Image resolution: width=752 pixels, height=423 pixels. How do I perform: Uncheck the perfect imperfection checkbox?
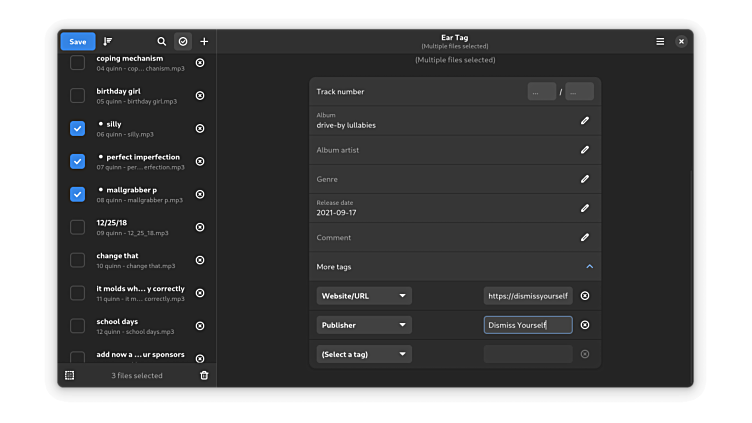coord(77,161)
